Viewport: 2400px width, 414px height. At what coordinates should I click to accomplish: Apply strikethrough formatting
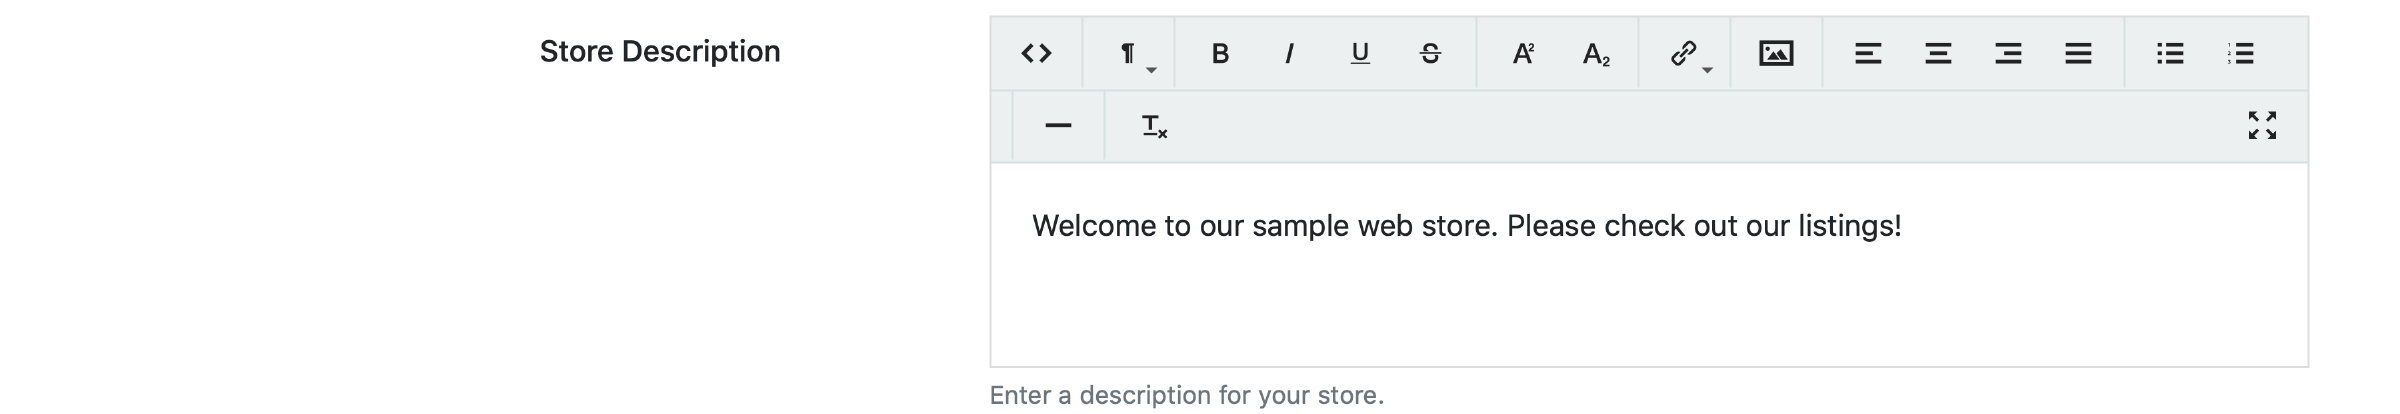[1430, 54]
